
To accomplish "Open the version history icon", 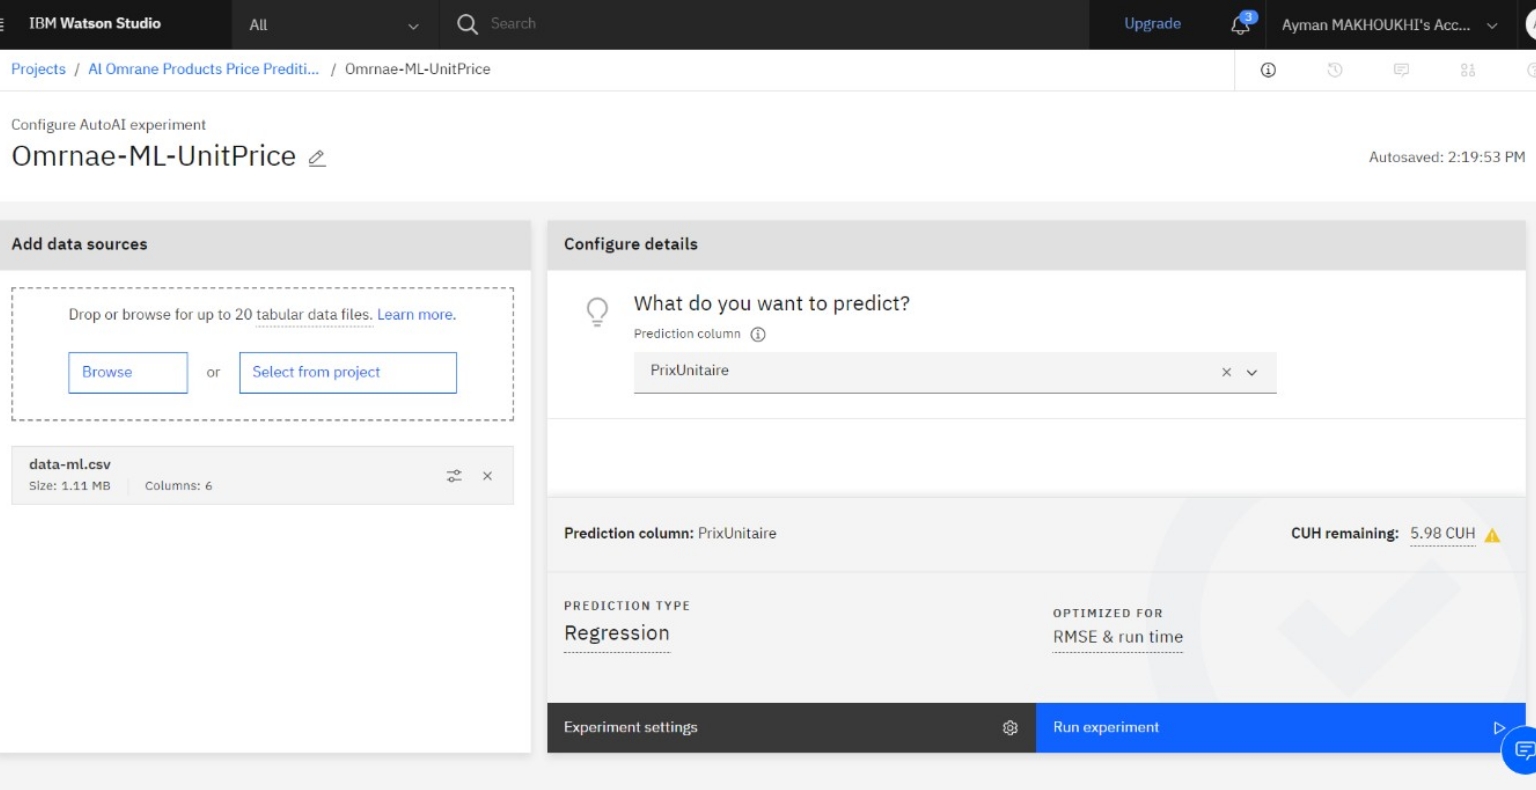I will [1334, 70].
